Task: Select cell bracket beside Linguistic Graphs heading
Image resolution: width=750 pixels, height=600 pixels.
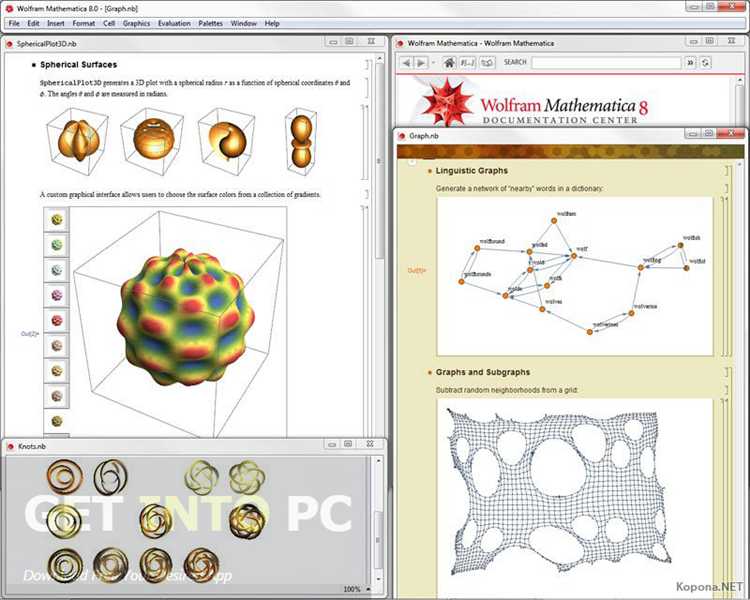Action: 728,171
